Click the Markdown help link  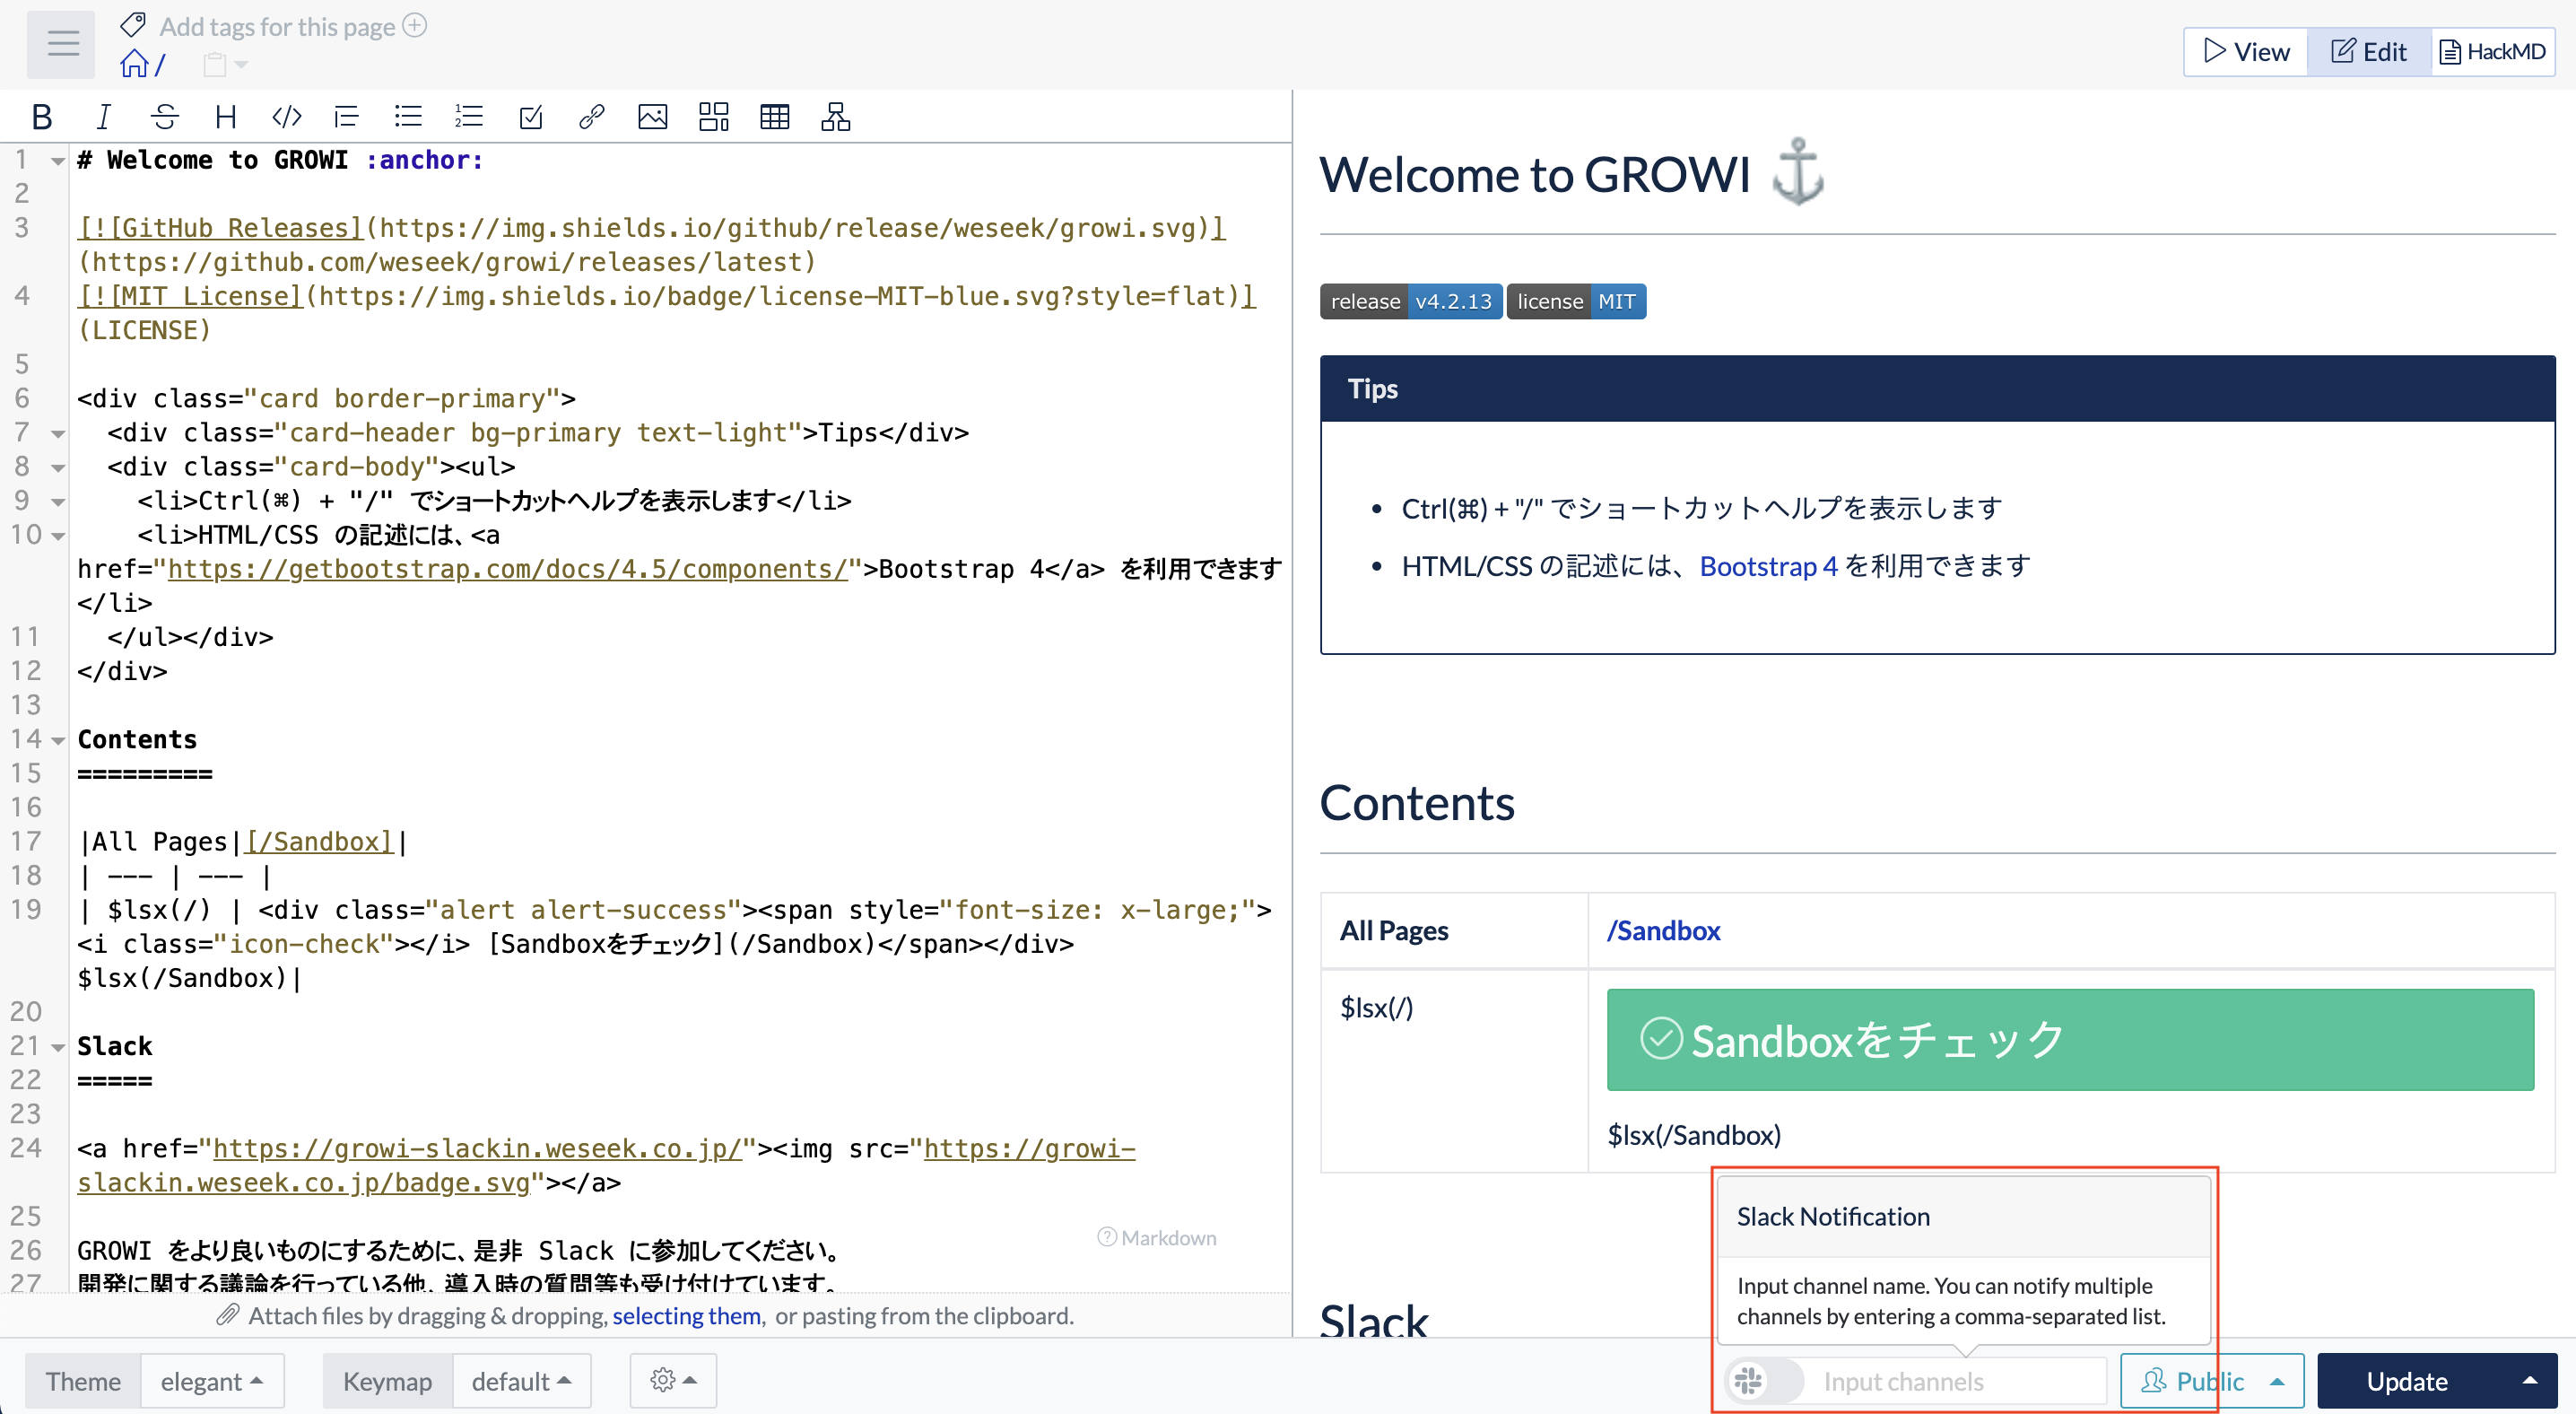(1157, 1238)
